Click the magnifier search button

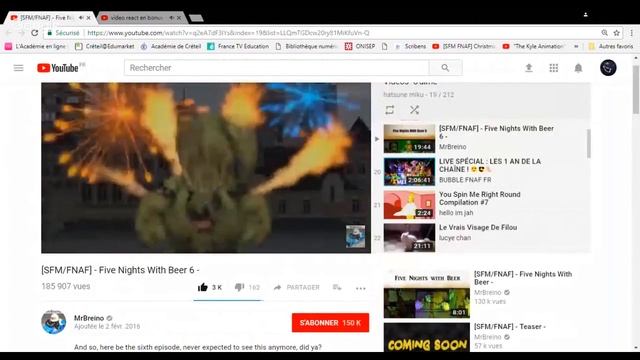[445, 68]
